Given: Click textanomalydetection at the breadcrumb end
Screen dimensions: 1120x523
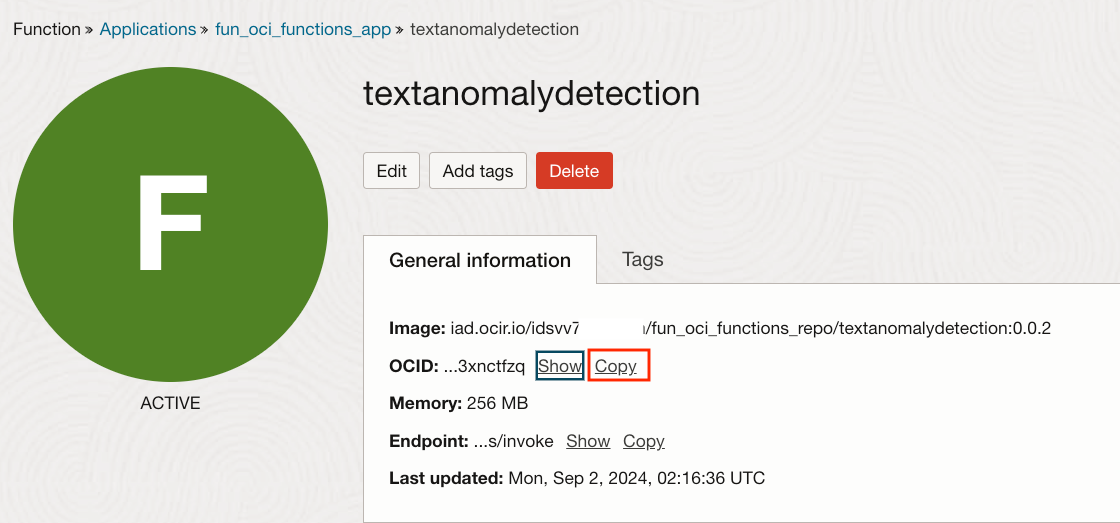Looking at the screenshot, I should [x=493, y=29].
